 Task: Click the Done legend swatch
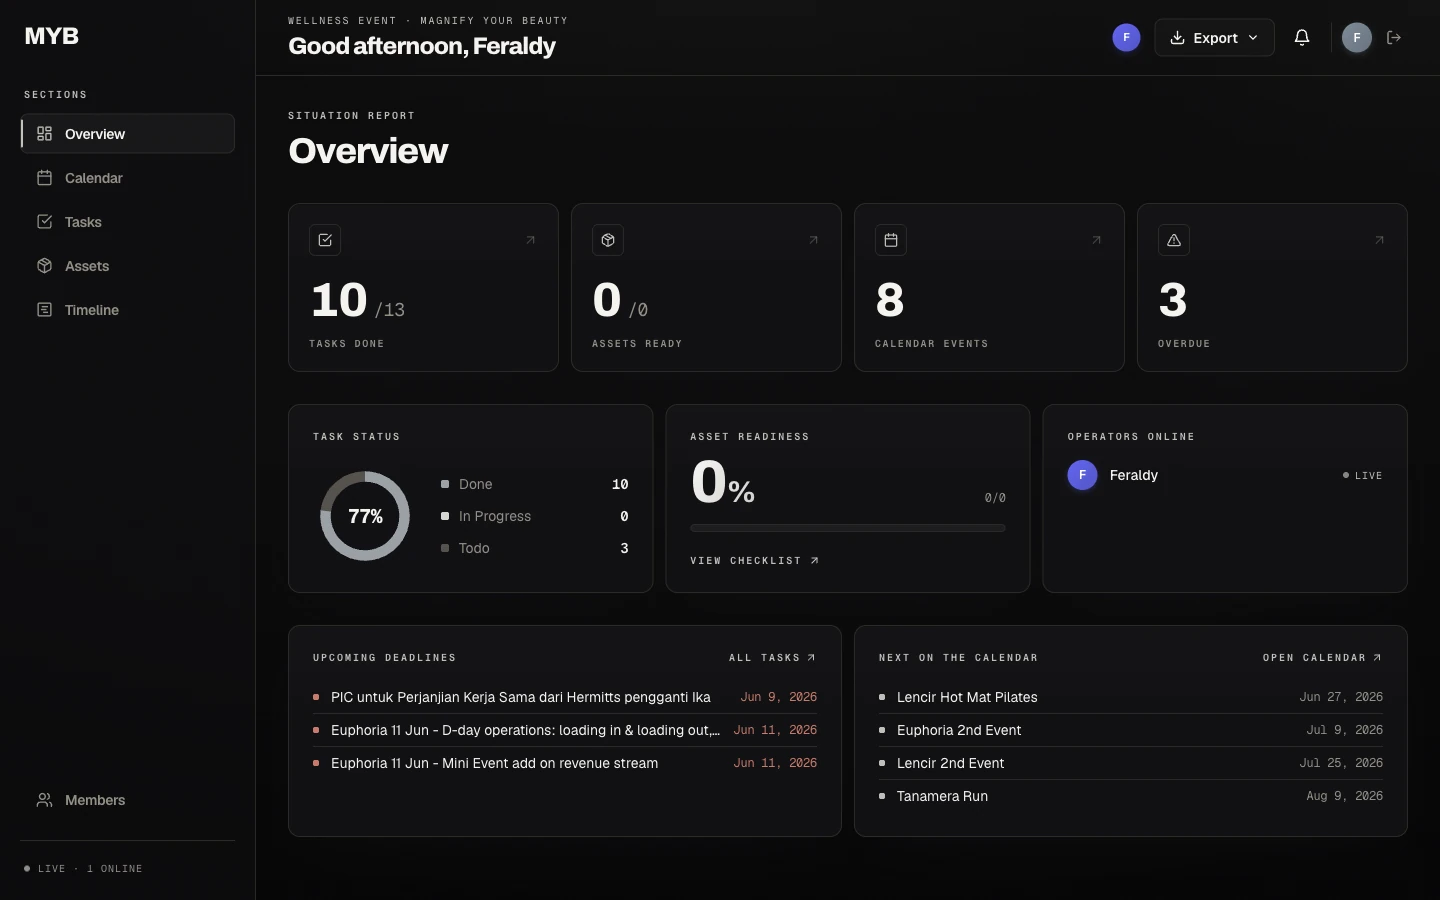[x=445, y=484]
